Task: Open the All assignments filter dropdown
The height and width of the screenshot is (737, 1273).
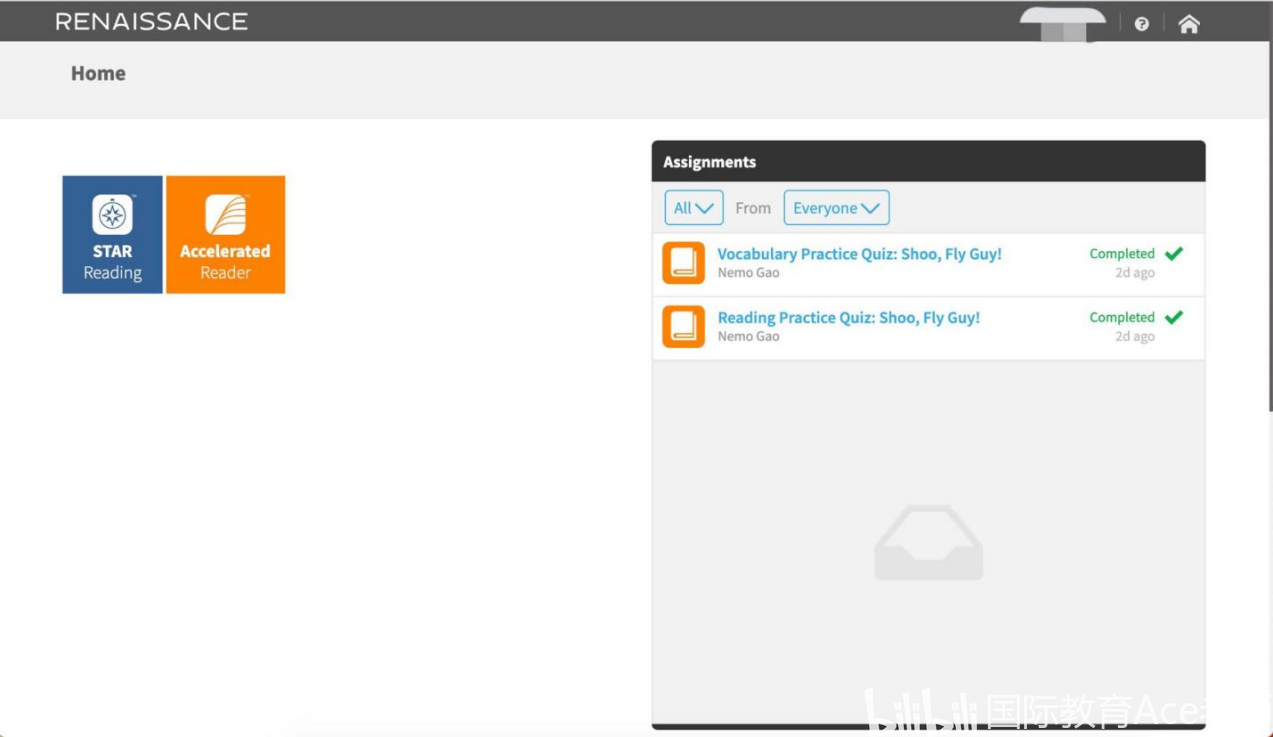Action: (x=694, y=208)
